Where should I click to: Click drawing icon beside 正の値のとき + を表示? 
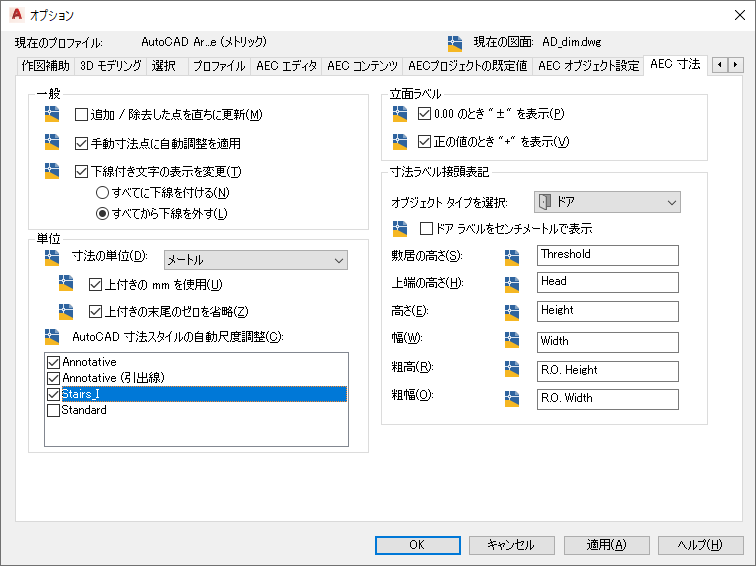pyautogui.click(x=400, y=142)
